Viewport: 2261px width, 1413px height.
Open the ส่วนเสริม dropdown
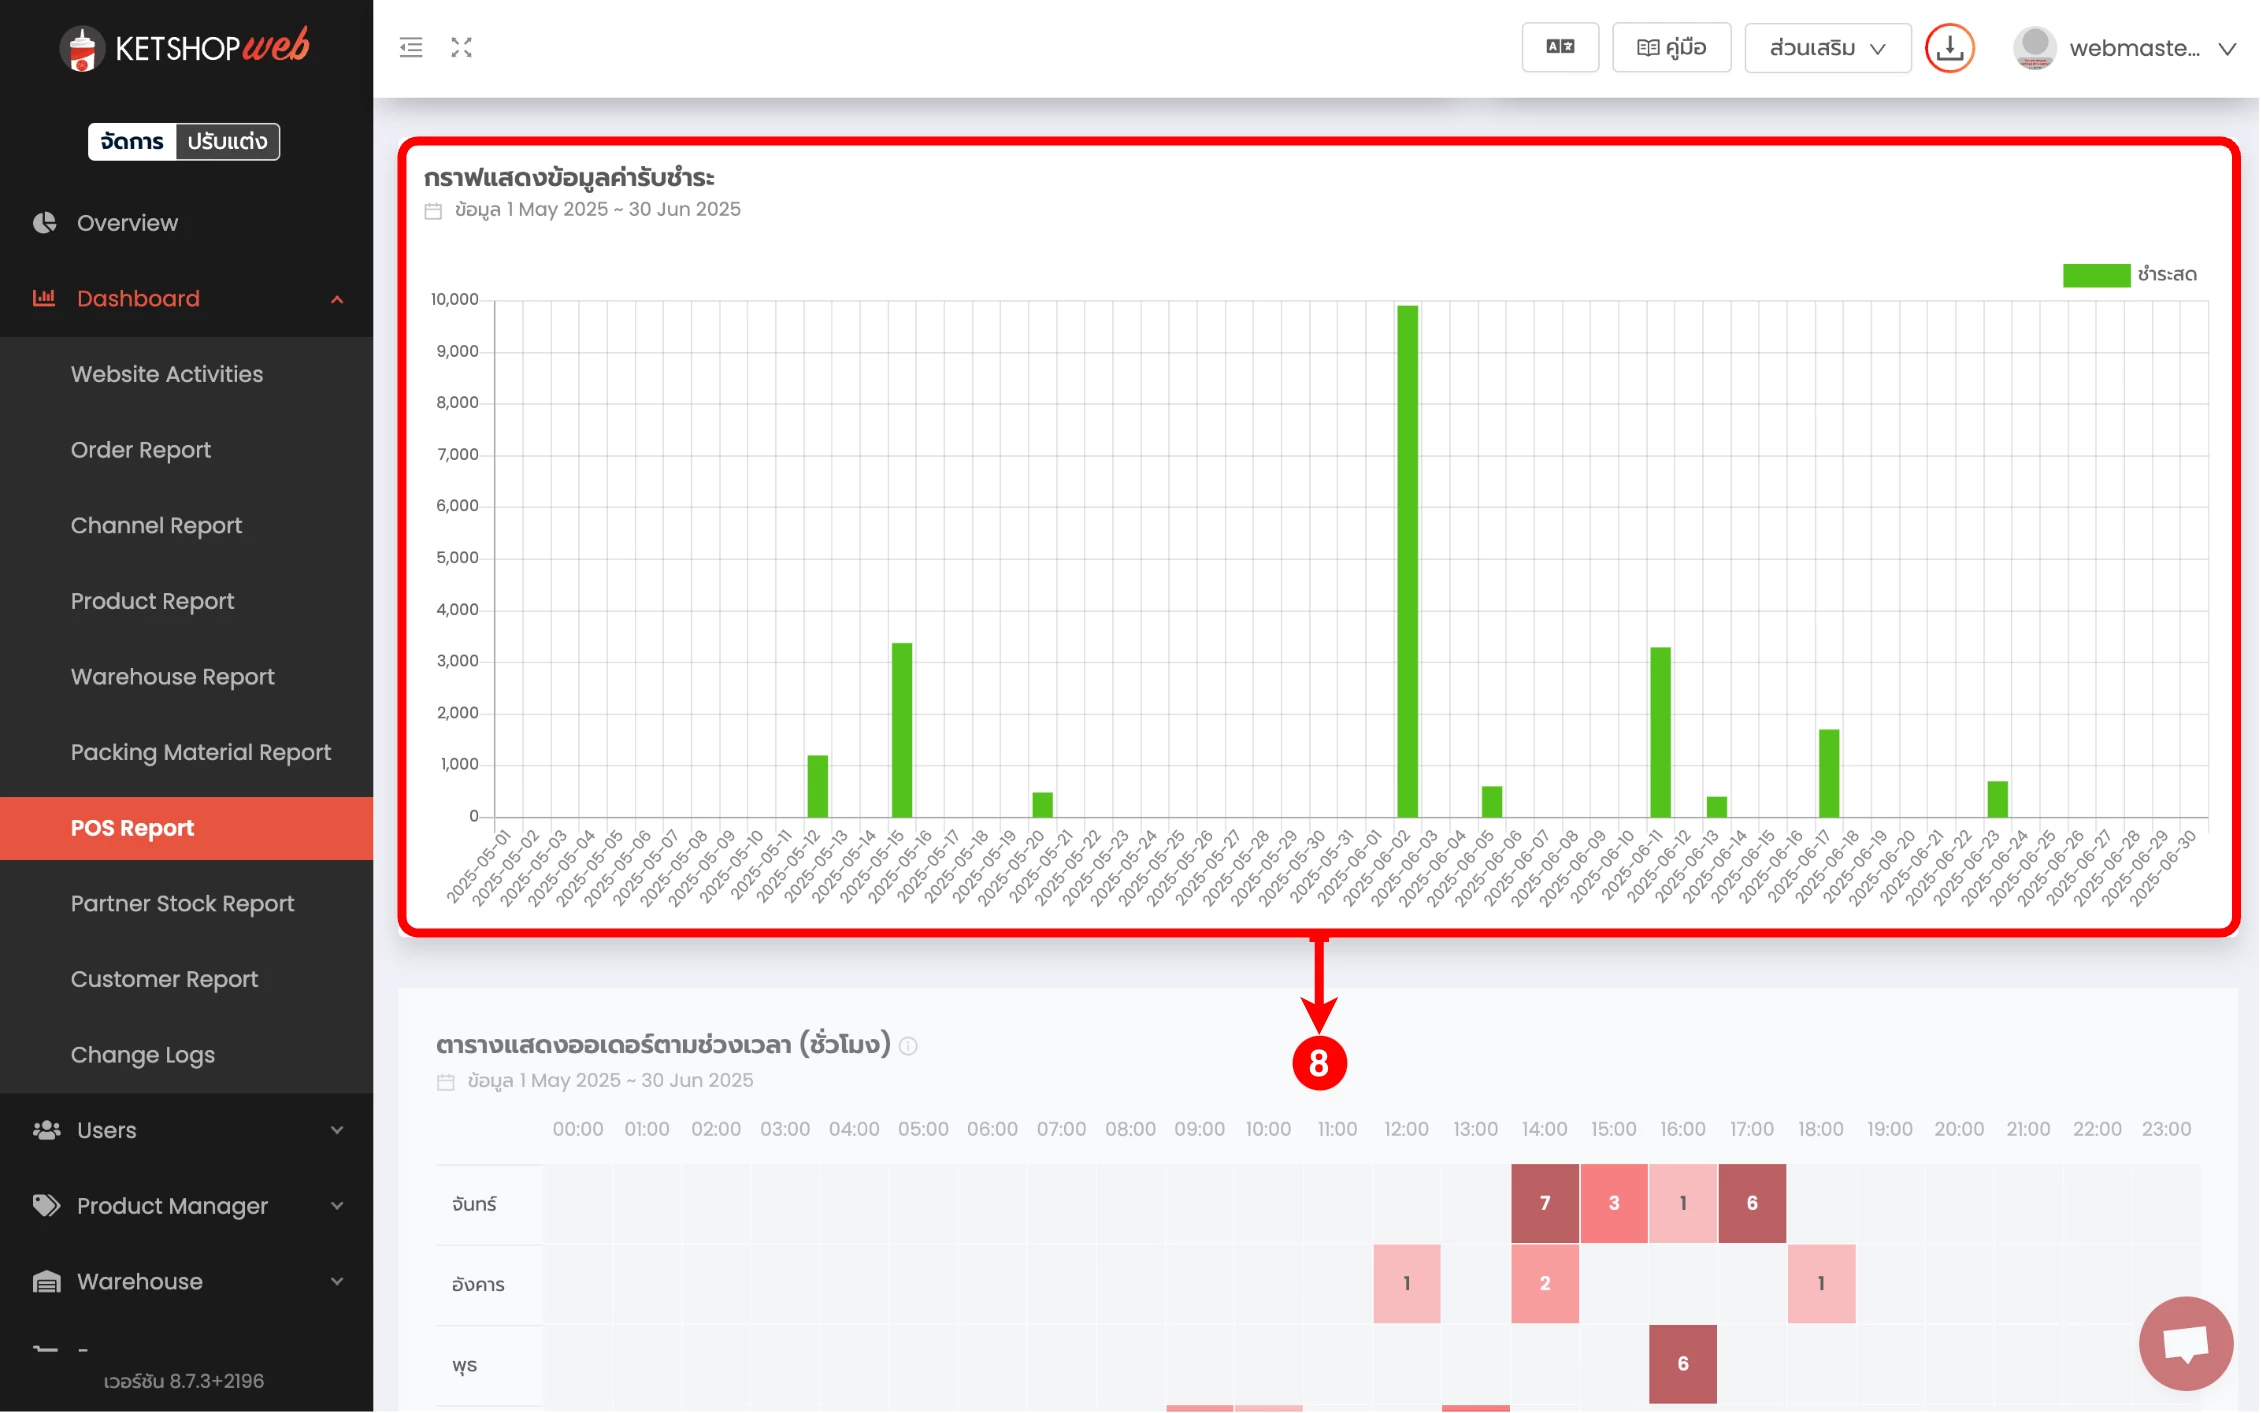point(1826,48)
